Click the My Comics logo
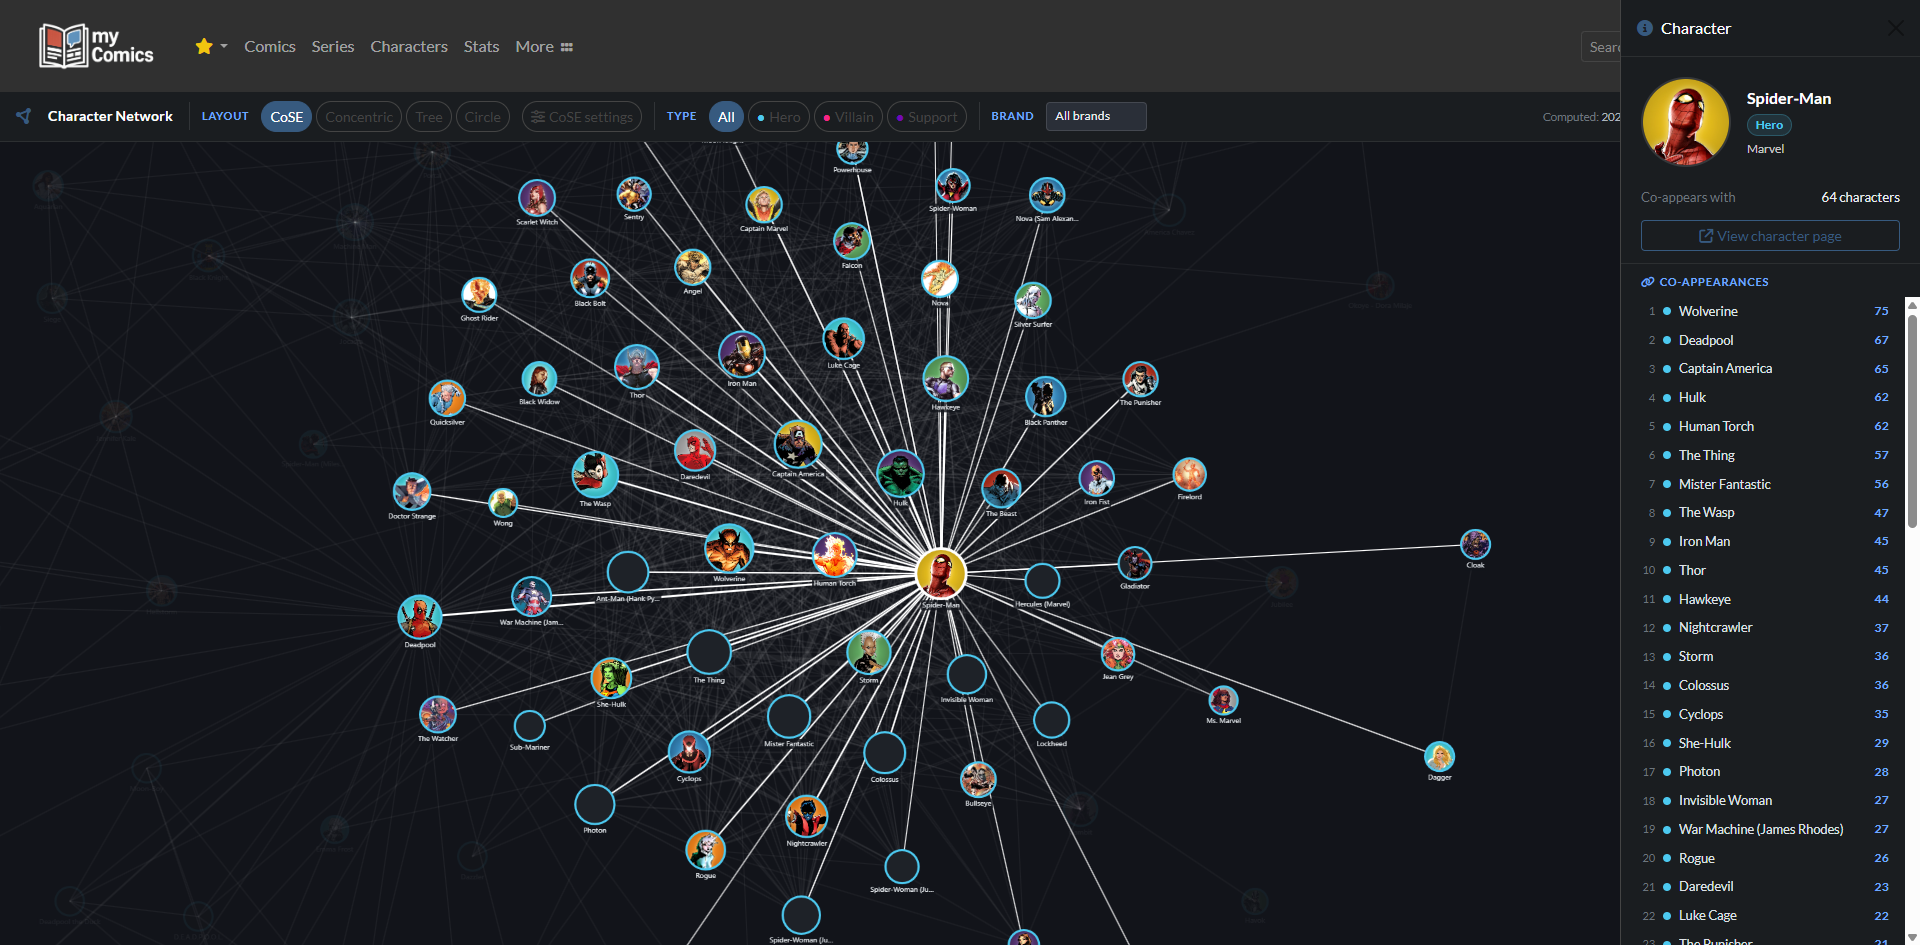Screen dimensions: 1920x945 point(96,46)
